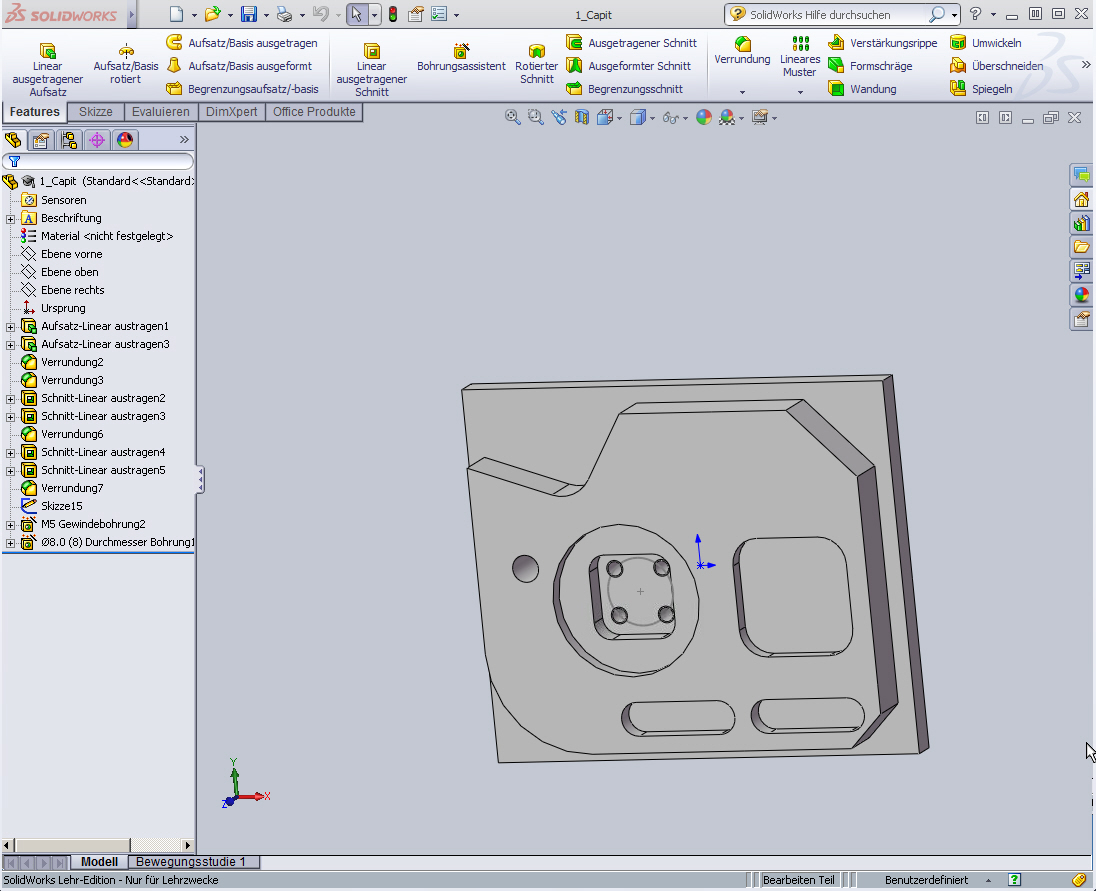
Task: Open Verrundung dropdown arrow
Action: pos(742,92)
